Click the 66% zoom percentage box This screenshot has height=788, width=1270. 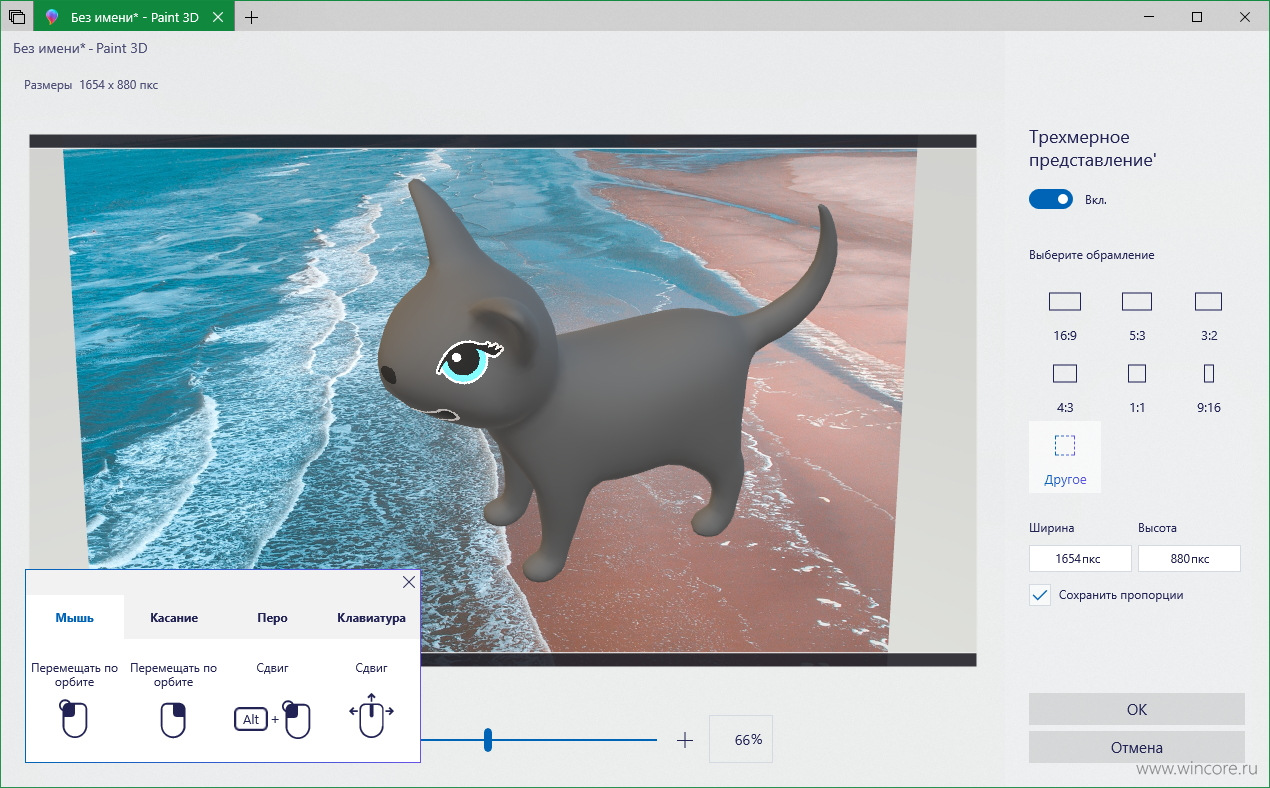click(x=741, y=740)
